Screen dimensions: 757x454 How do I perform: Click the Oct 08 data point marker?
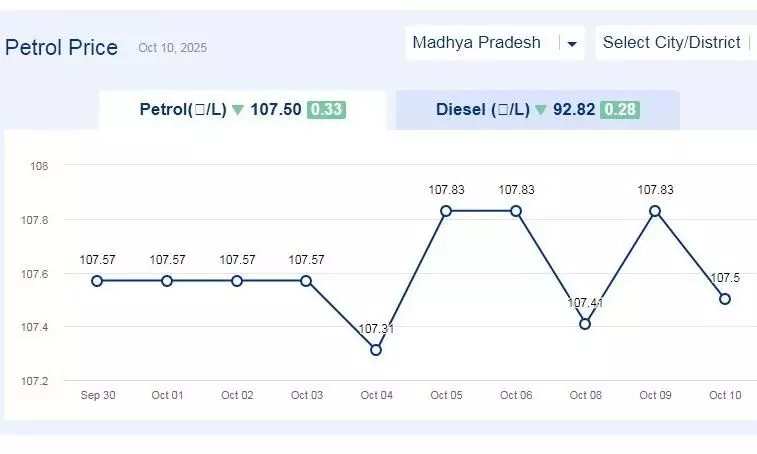tap(585, 324)
